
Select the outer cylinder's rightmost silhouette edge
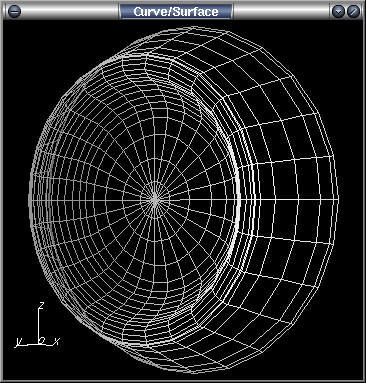[337, 199]
